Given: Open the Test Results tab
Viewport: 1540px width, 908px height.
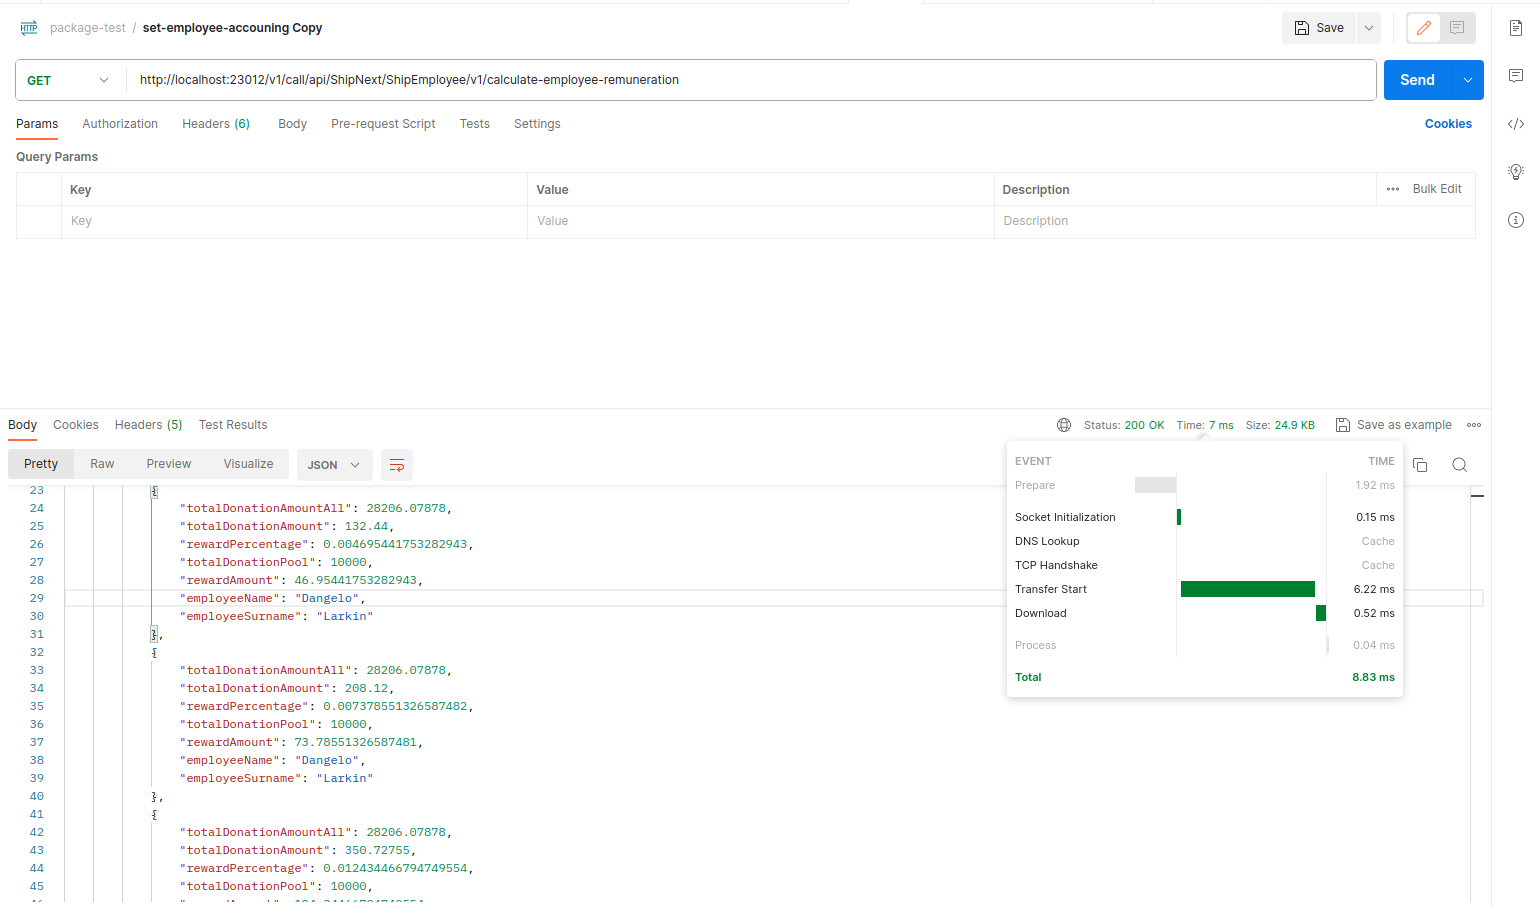Looking at the screenshot, I should (x=233, y=425).
